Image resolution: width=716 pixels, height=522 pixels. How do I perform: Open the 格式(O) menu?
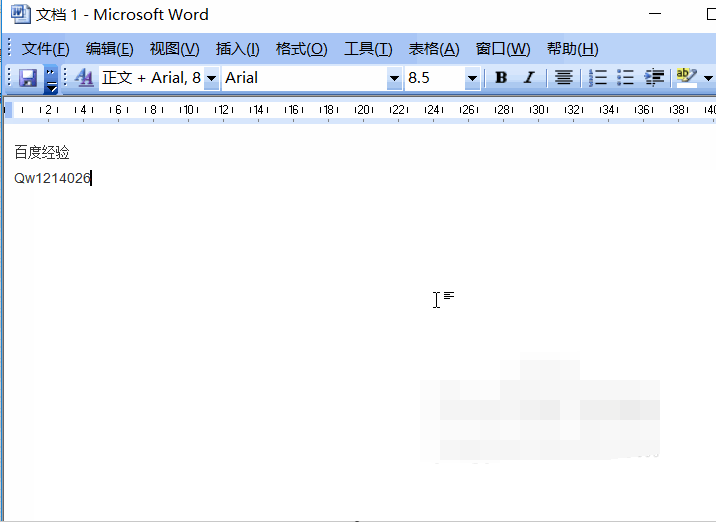click(301, 49)
